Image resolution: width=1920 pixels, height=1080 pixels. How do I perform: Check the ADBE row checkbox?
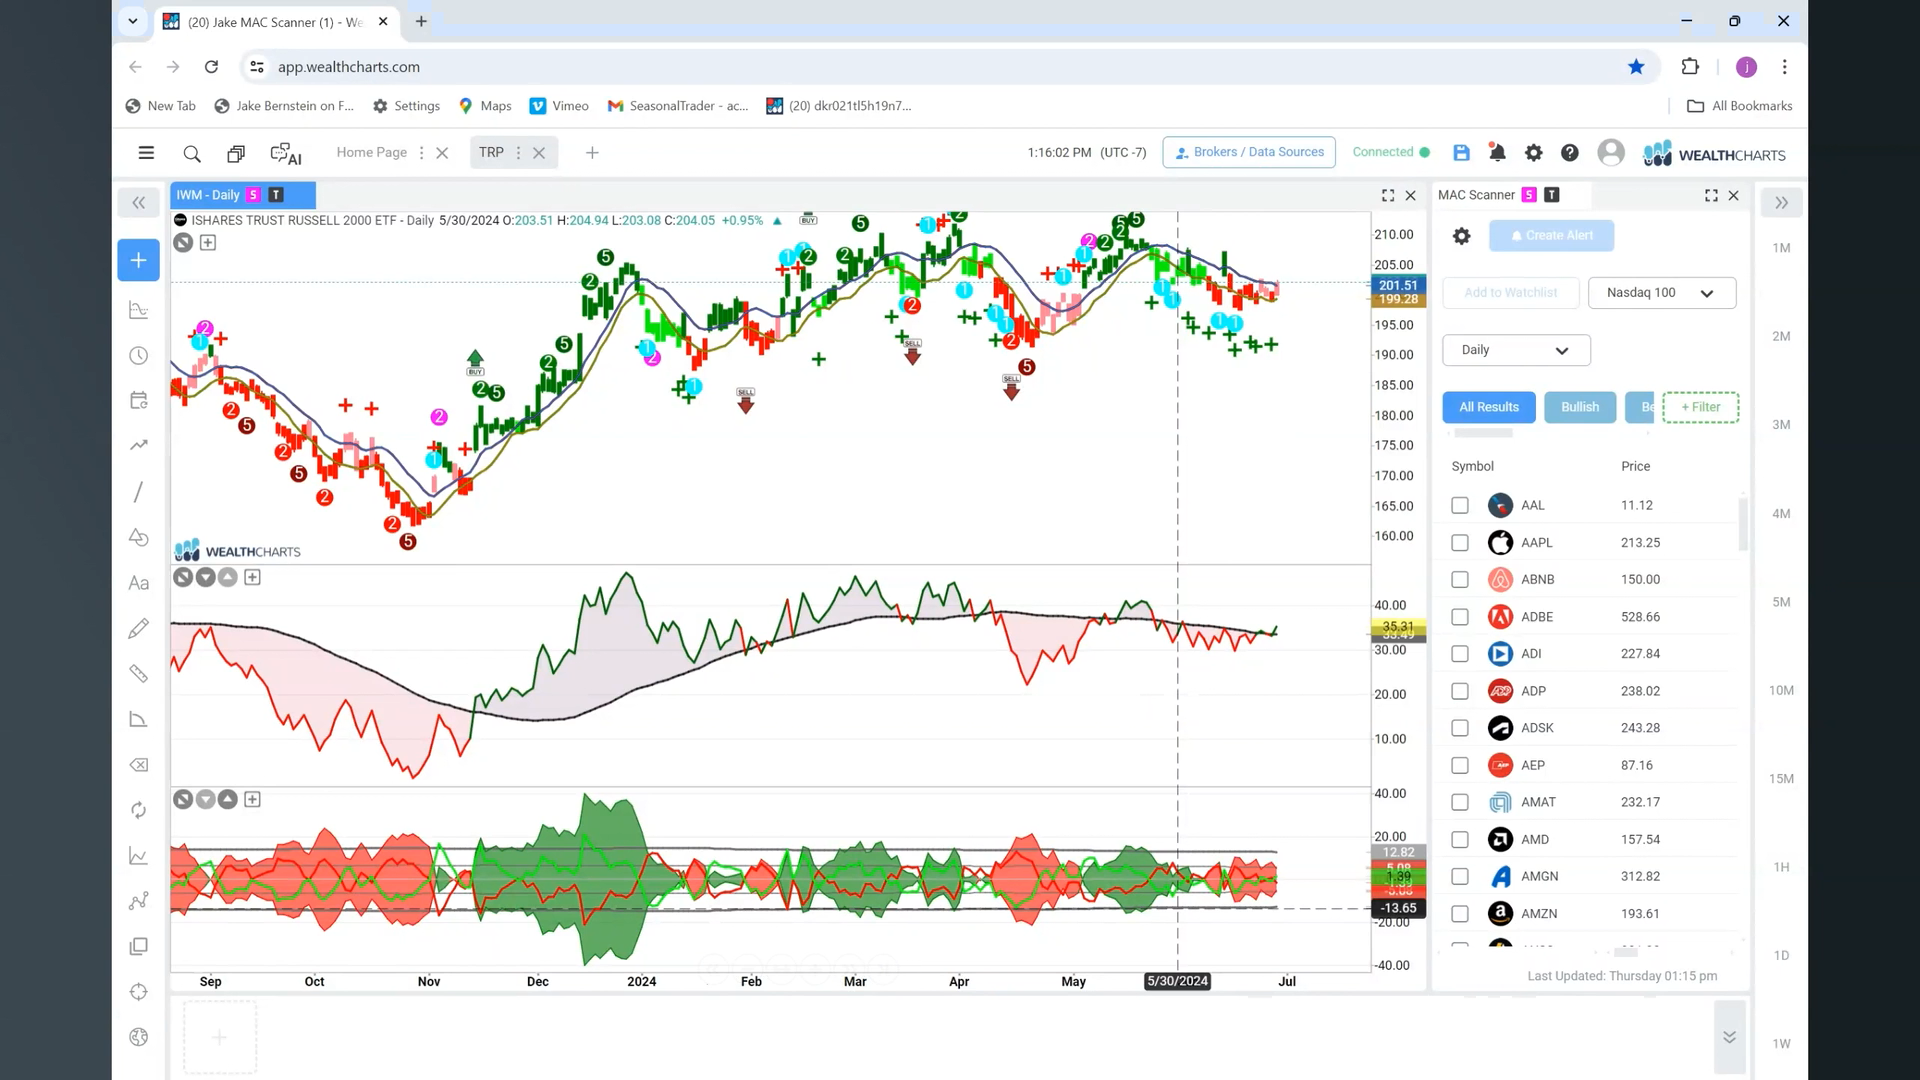pos(1460,617)
